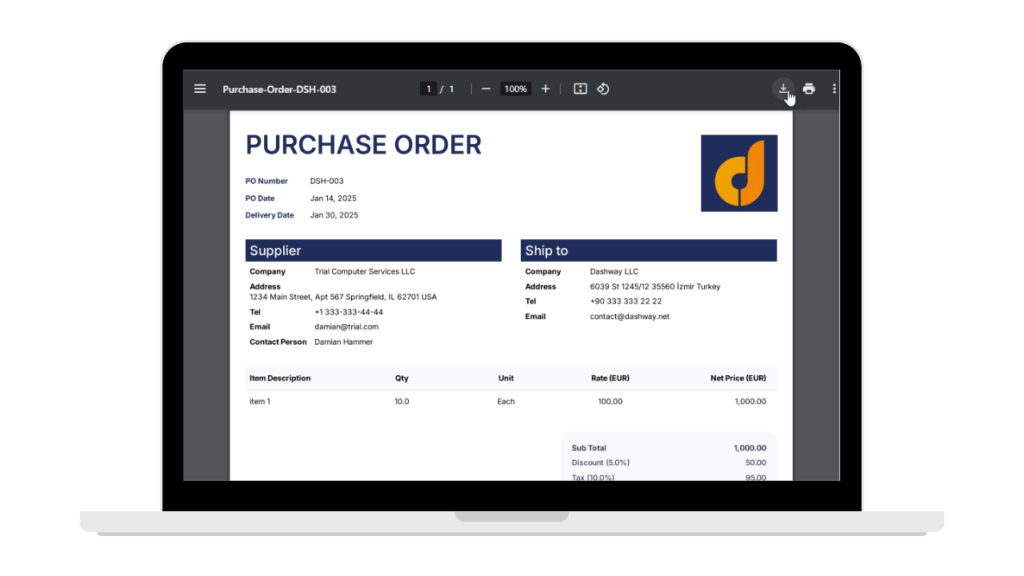
Task: Click the Supplier section header
Action: click(271, 250)
